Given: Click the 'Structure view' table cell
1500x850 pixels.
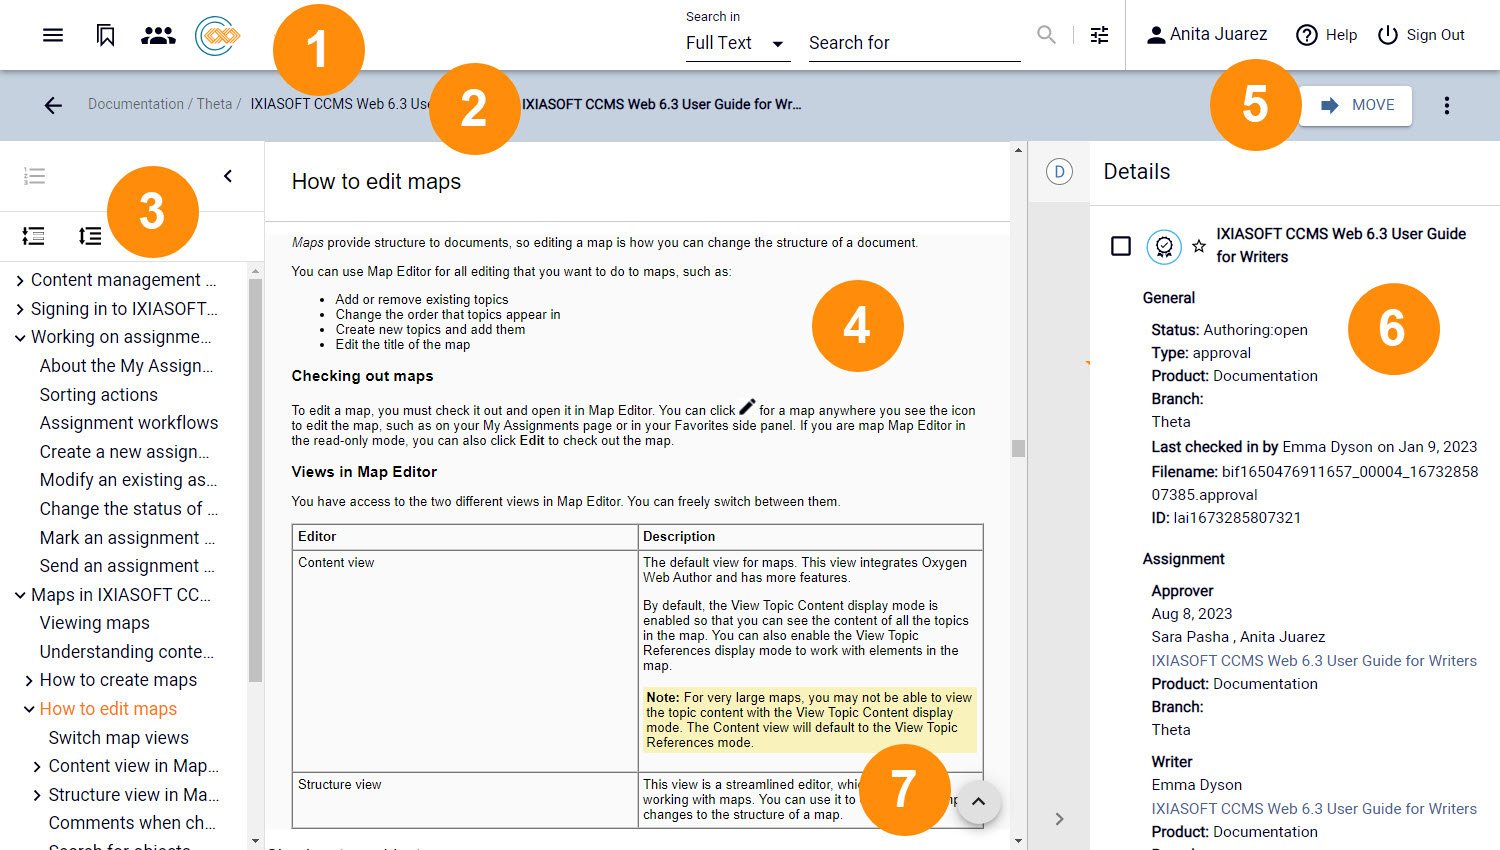Looking at the screenshot, I should pos(465,799).
